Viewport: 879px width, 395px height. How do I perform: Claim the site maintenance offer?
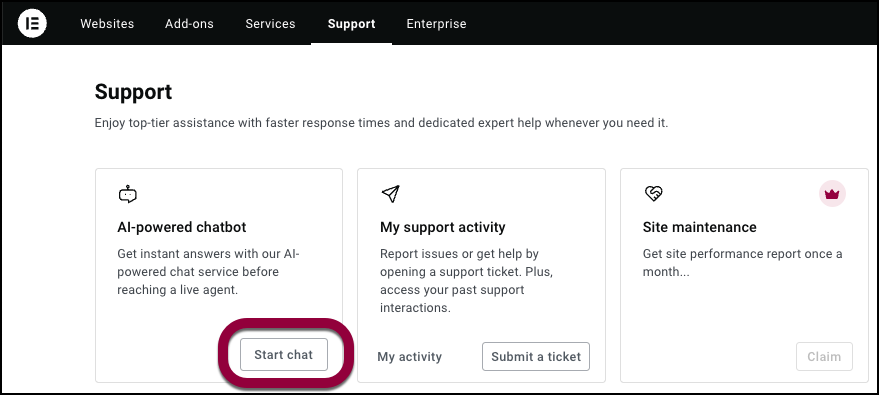824,357
